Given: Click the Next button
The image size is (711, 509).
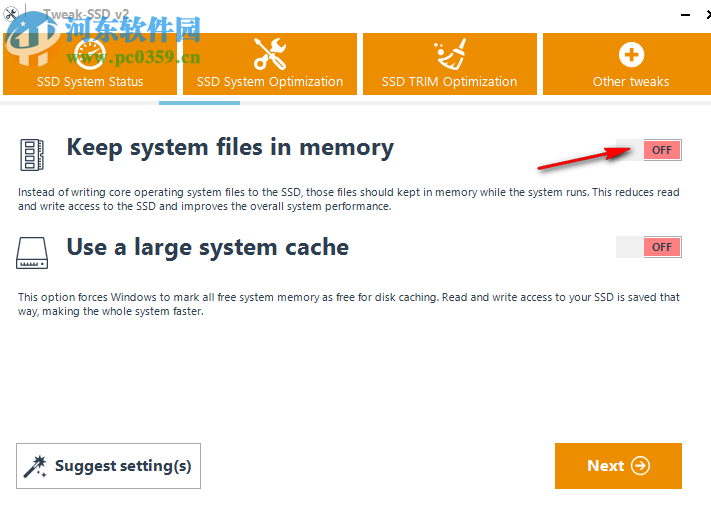Looking at the screenshot, I should [618, 466].
